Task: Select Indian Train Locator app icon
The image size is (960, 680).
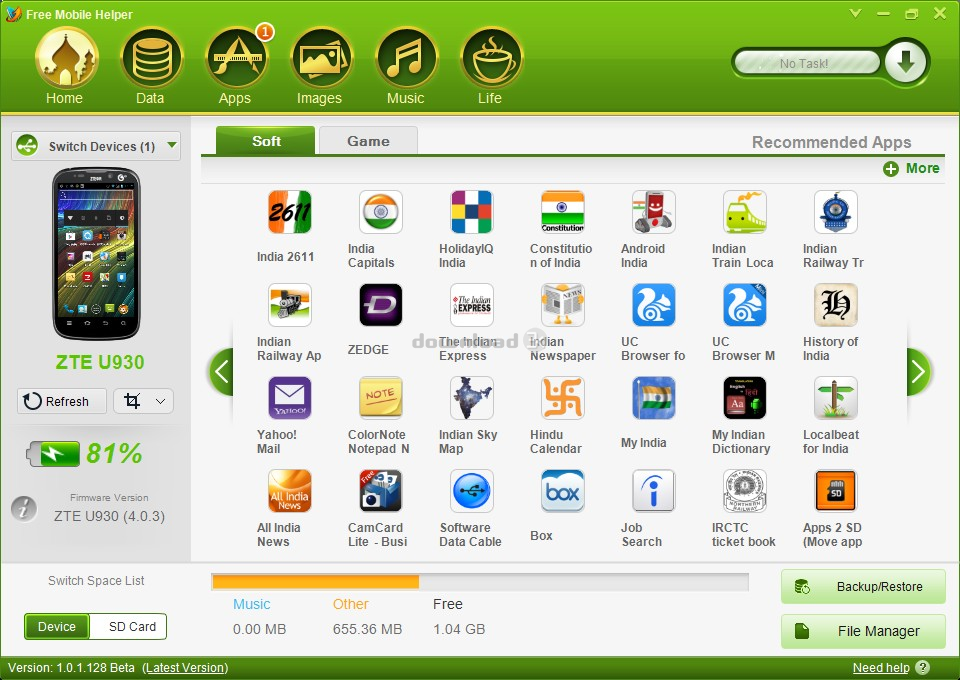Action: coord(744,212)
